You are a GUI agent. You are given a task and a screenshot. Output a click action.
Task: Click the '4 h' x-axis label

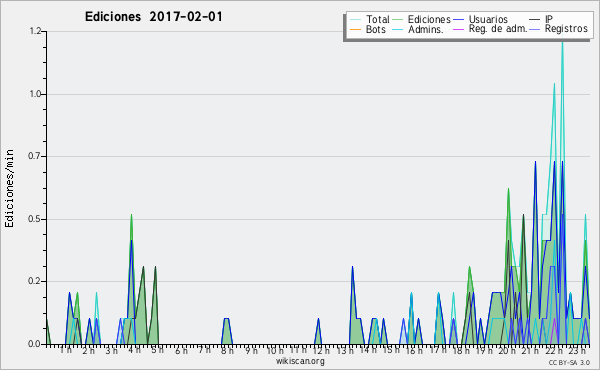tap(135, 350)
